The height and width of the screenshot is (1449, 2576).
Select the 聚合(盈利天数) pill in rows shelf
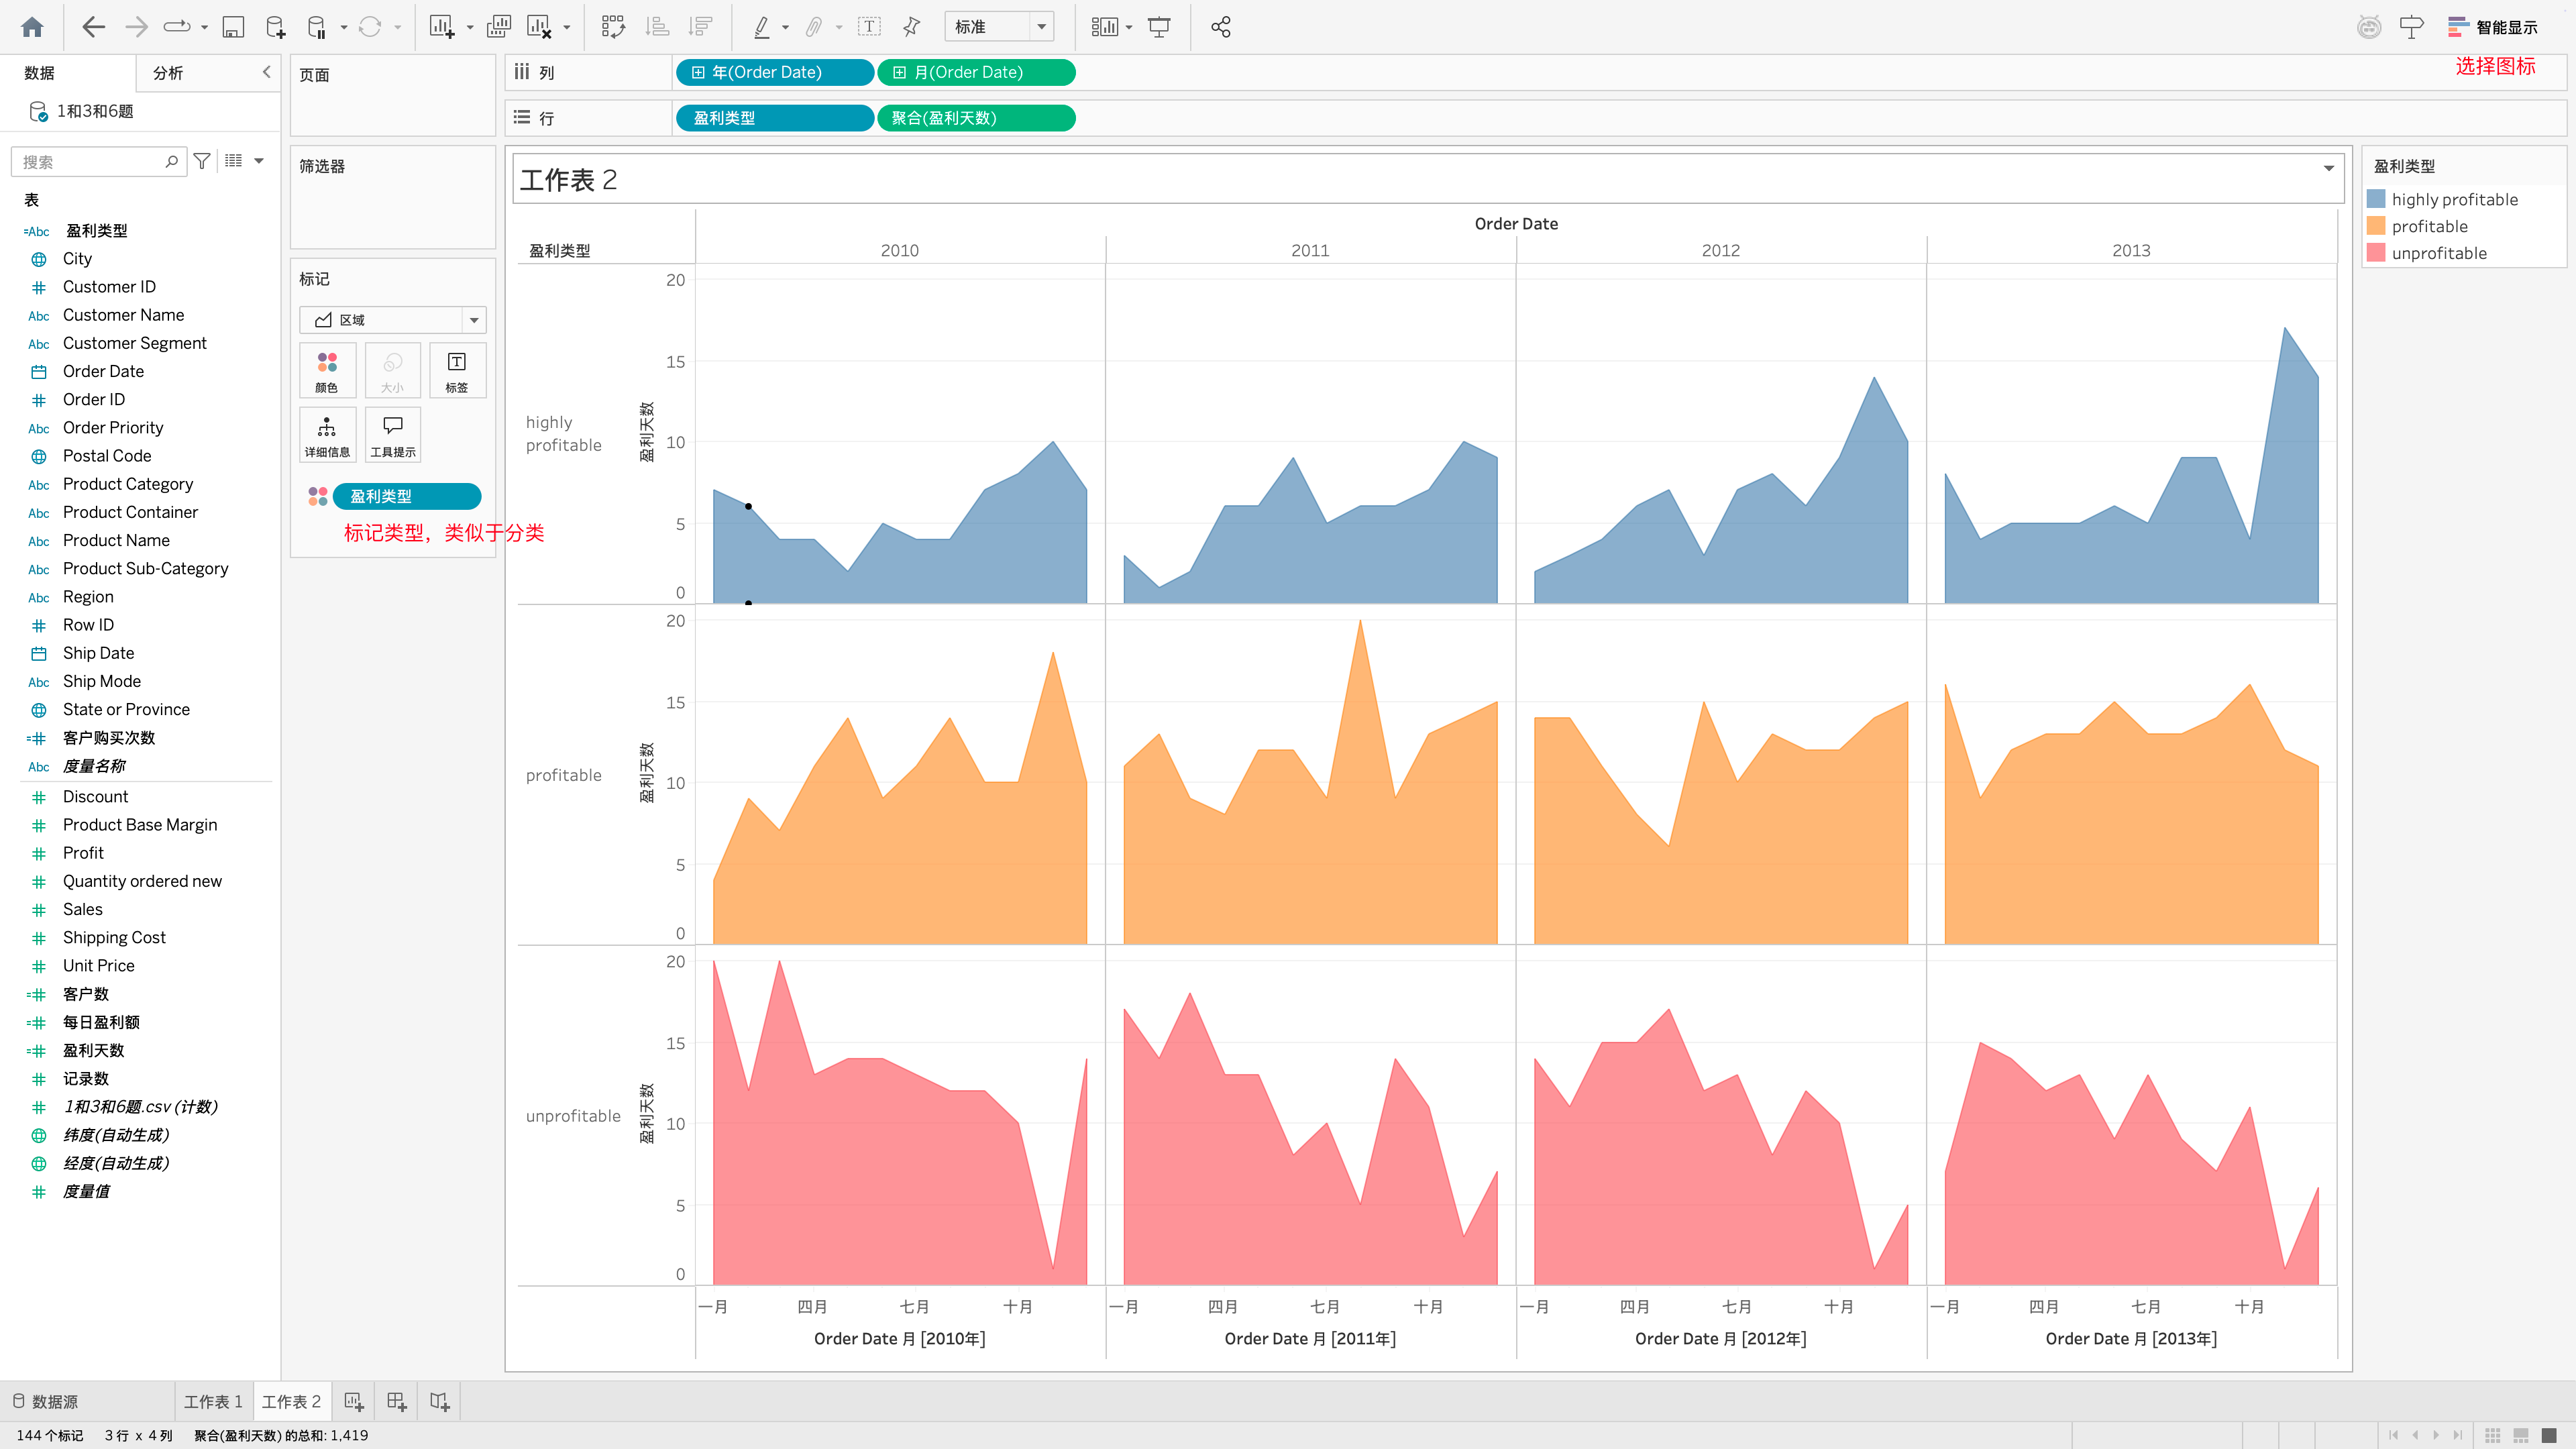(976, 118)
